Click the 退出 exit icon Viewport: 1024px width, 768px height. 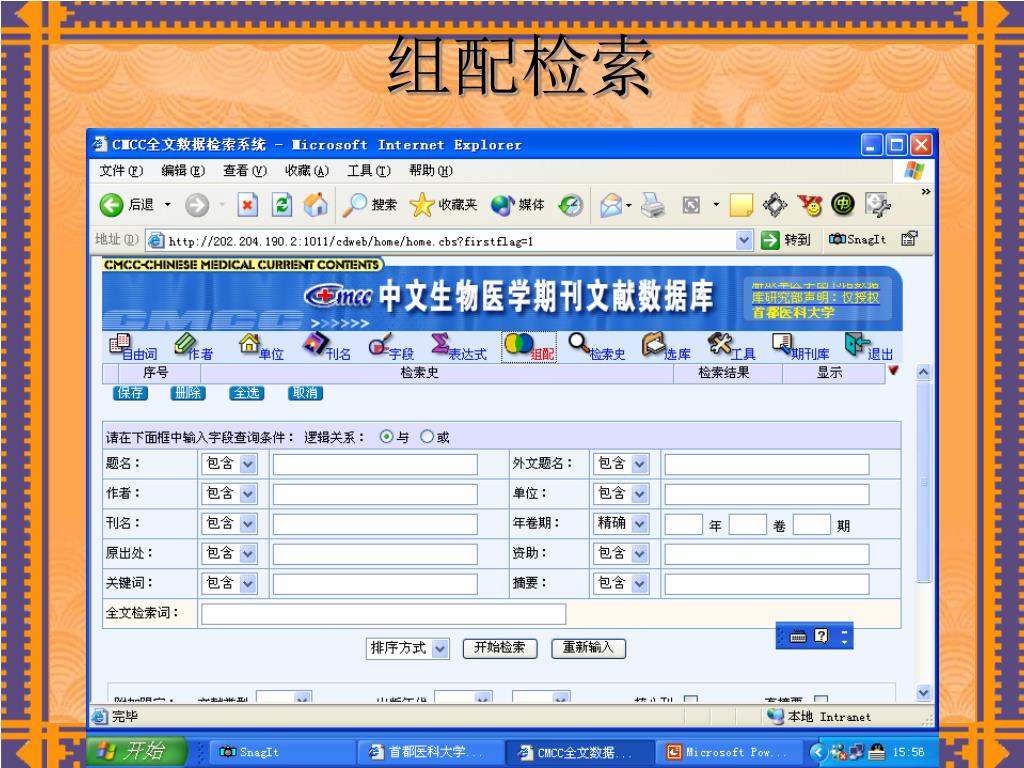point(868,347)
